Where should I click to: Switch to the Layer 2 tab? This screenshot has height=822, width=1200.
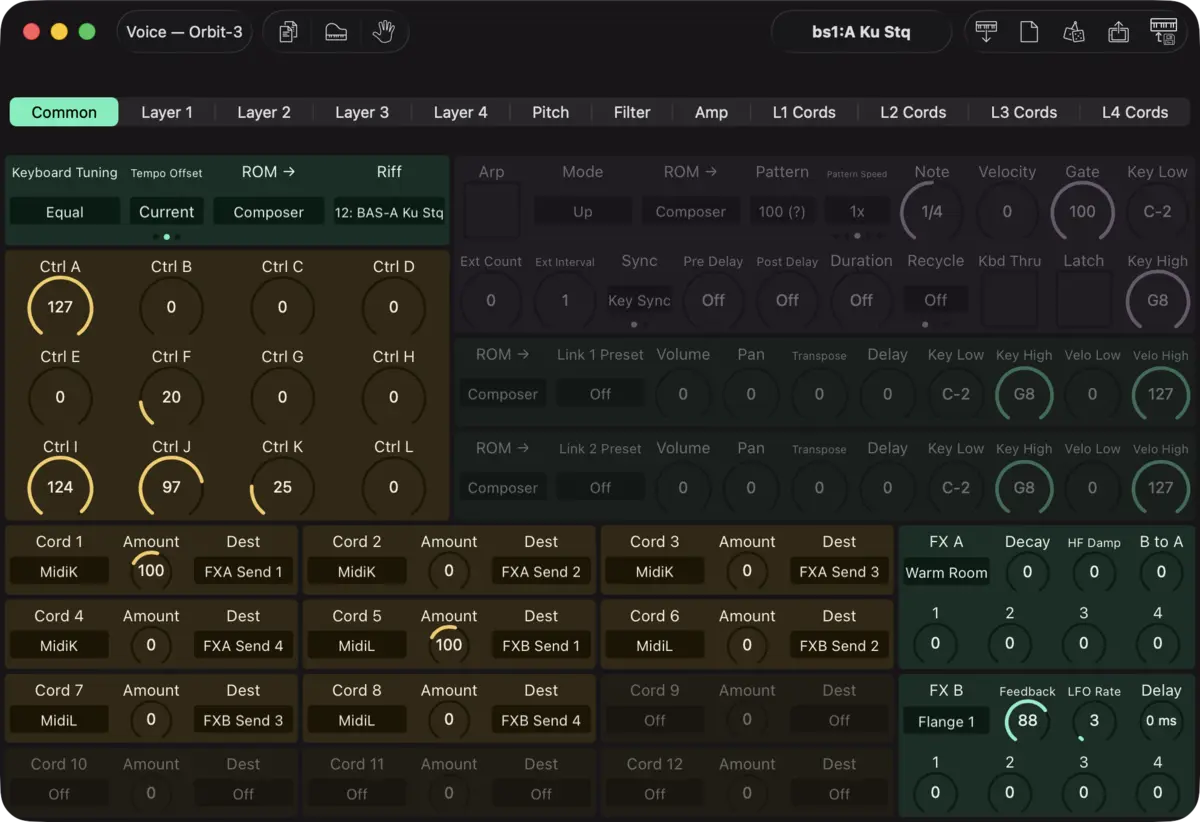point(264,112)
